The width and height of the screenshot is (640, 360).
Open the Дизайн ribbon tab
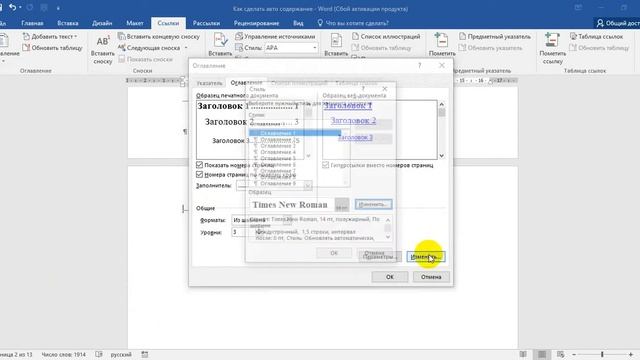[x=102, y=23]
